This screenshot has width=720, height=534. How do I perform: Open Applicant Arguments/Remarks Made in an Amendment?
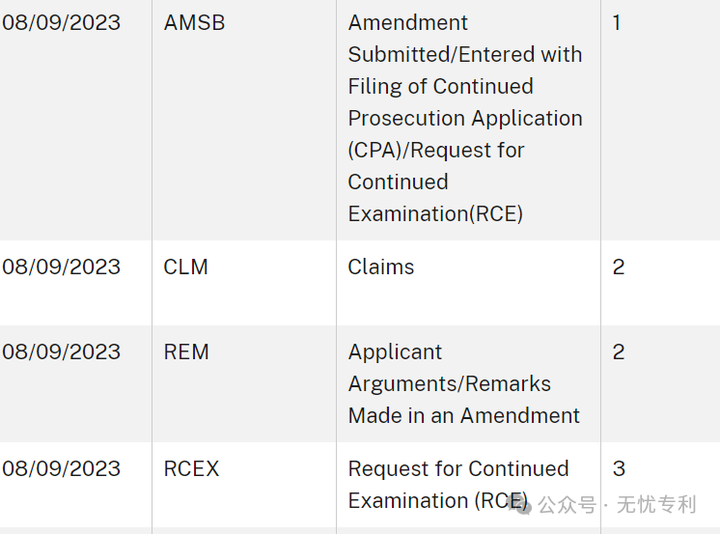coord(464,384)
